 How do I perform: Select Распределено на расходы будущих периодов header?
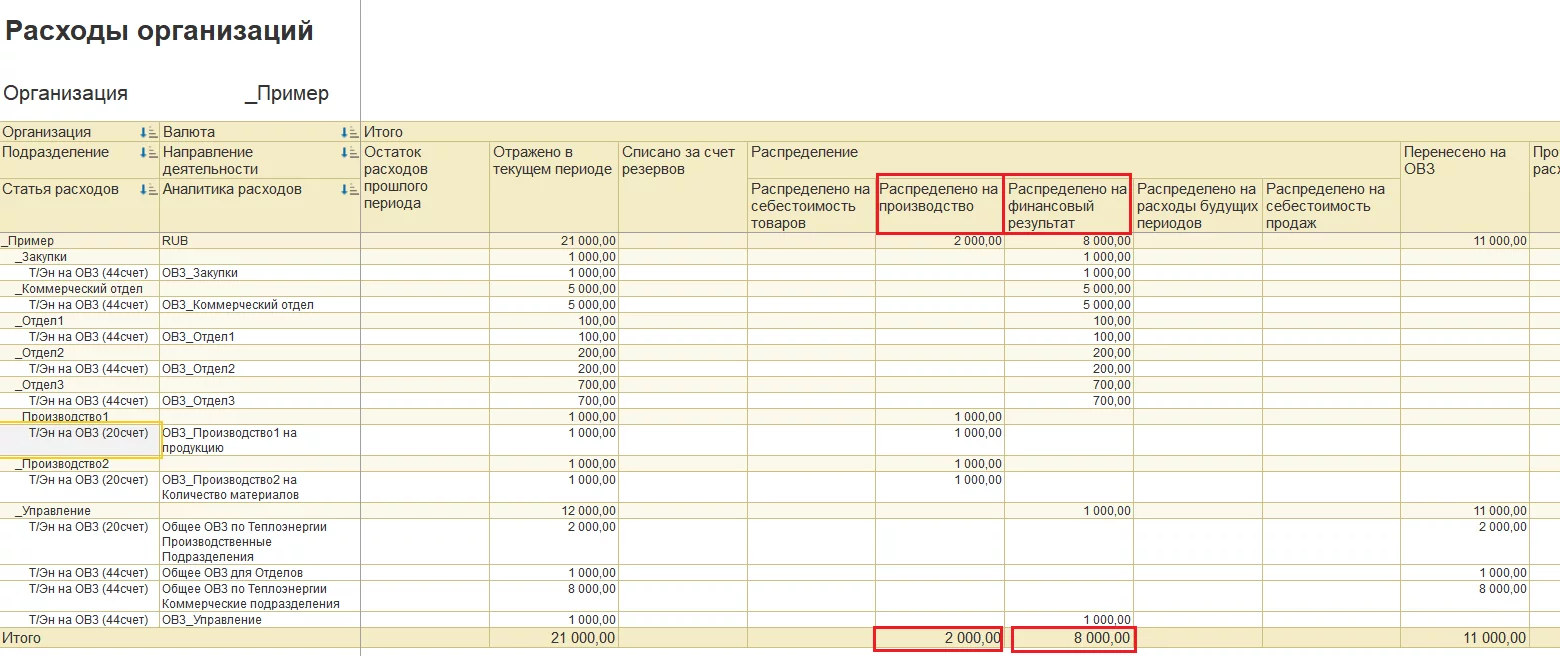[x=1197, y=206]
